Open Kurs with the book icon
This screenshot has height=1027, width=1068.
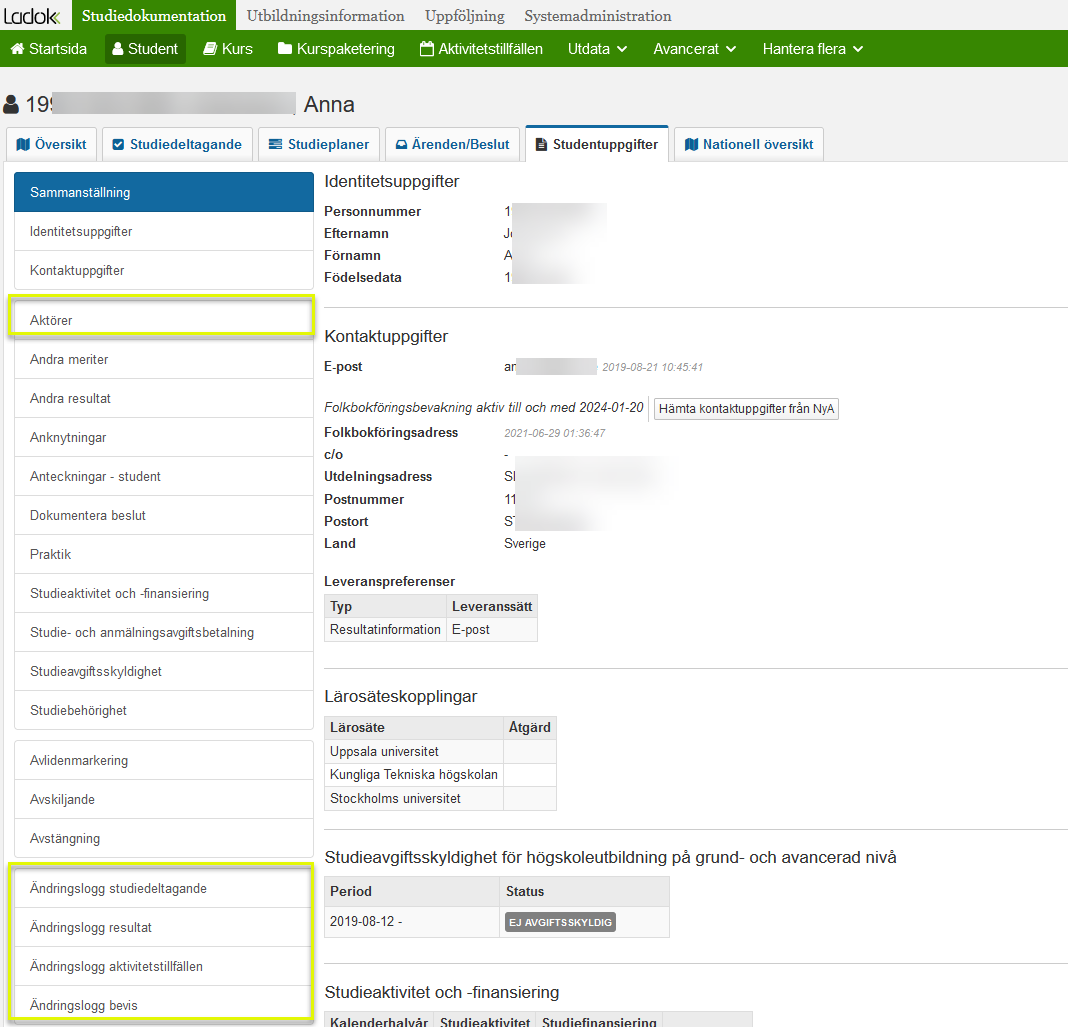point(228,49)
